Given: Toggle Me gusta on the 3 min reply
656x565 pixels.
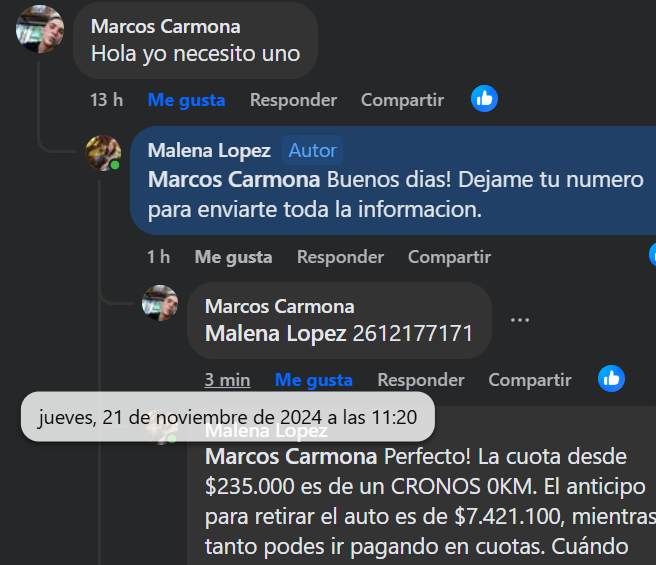Looking at the screenshot, I should click(314, 380).
